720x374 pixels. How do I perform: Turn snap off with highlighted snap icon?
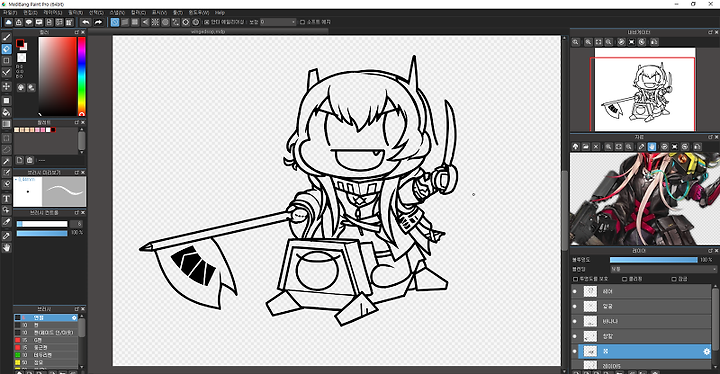pos(115,22)
